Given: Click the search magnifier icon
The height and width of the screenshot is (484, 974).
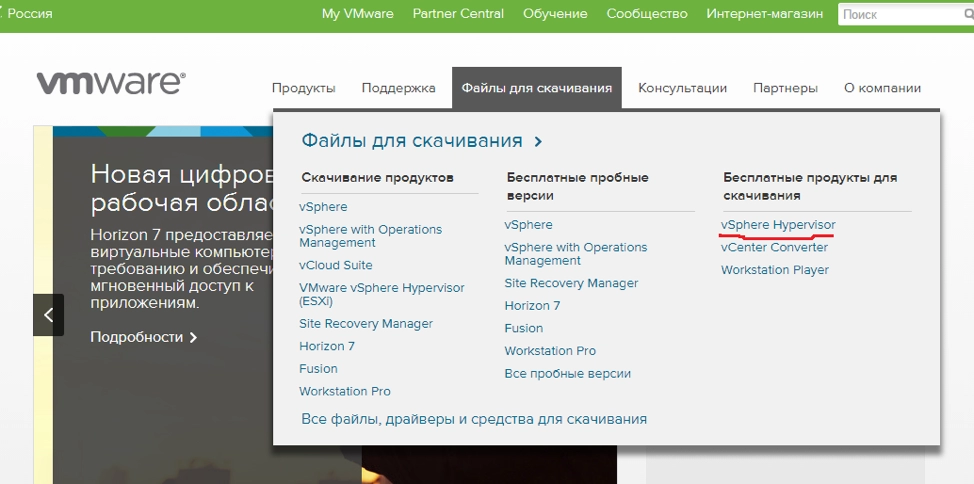Looking at the screenshot, I should (968, 14).
